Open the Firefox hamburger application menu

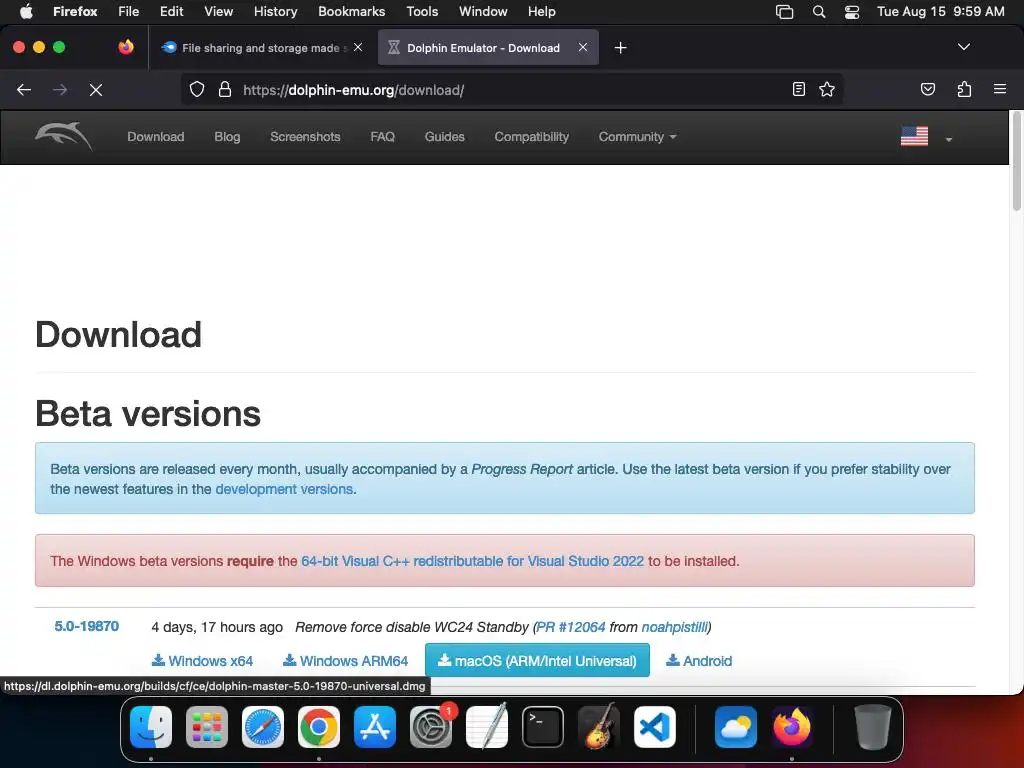(x=1000, y=89)
